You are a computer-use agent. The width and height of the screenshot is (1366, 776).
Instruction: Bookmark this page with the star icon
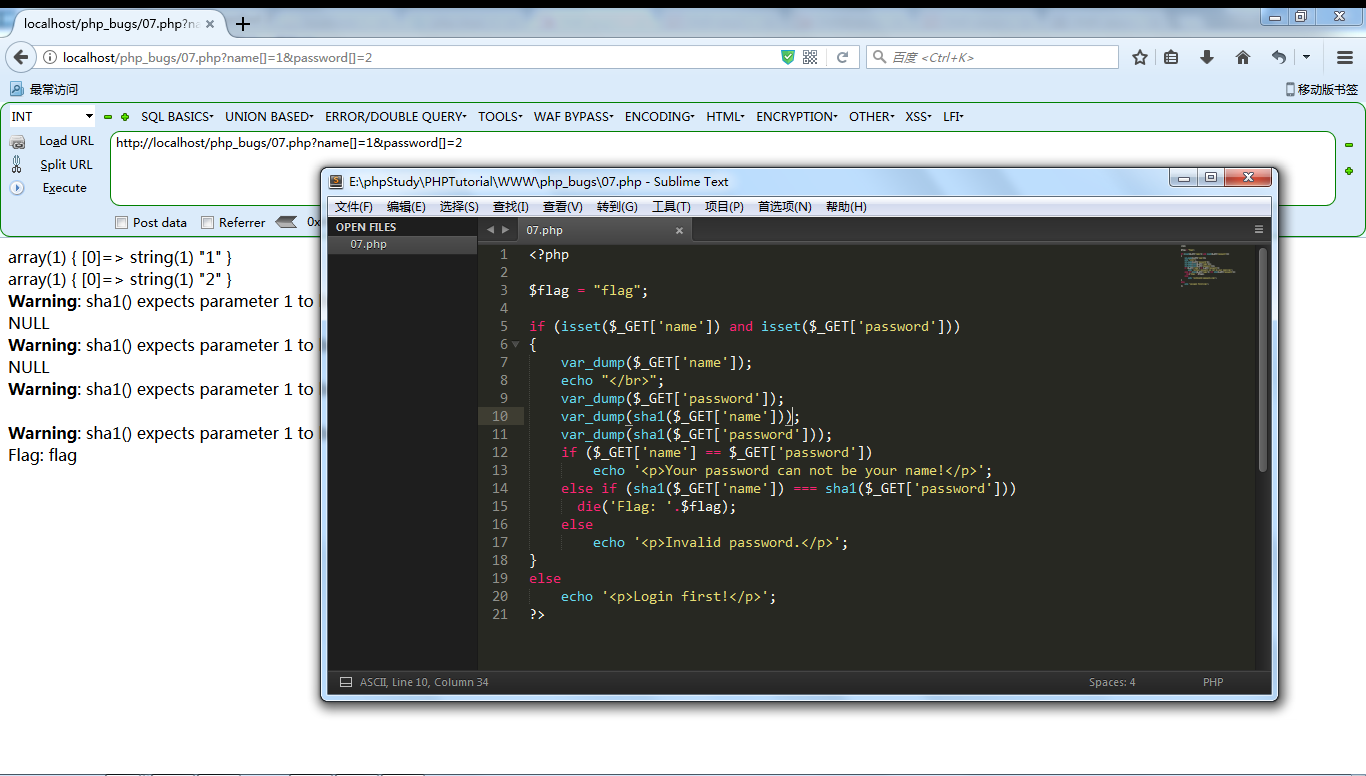point(1140,57)
